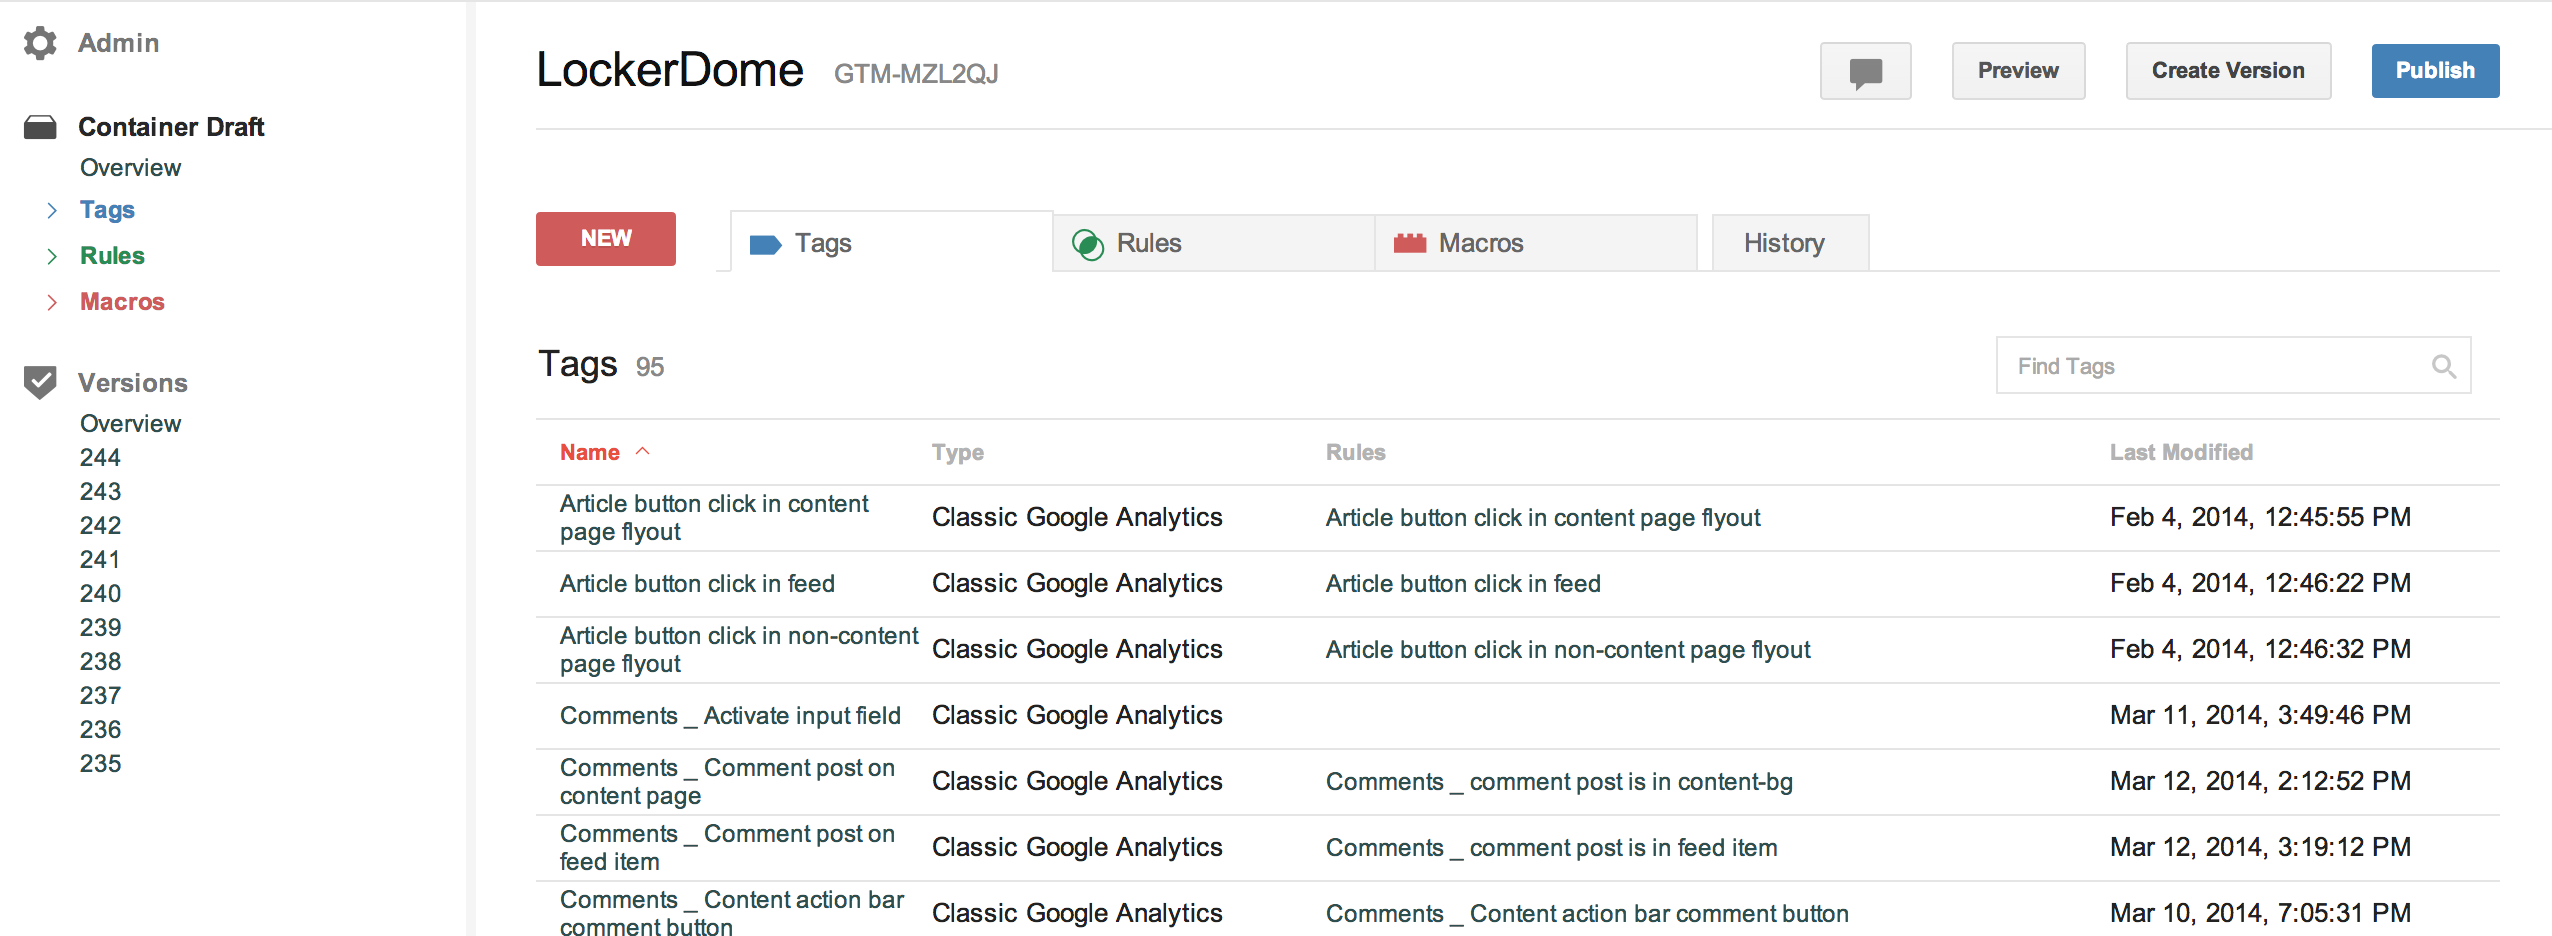Open Tags link in sidebar
This screenshot has height=936, width=2552.
click(x=107, y=210)
